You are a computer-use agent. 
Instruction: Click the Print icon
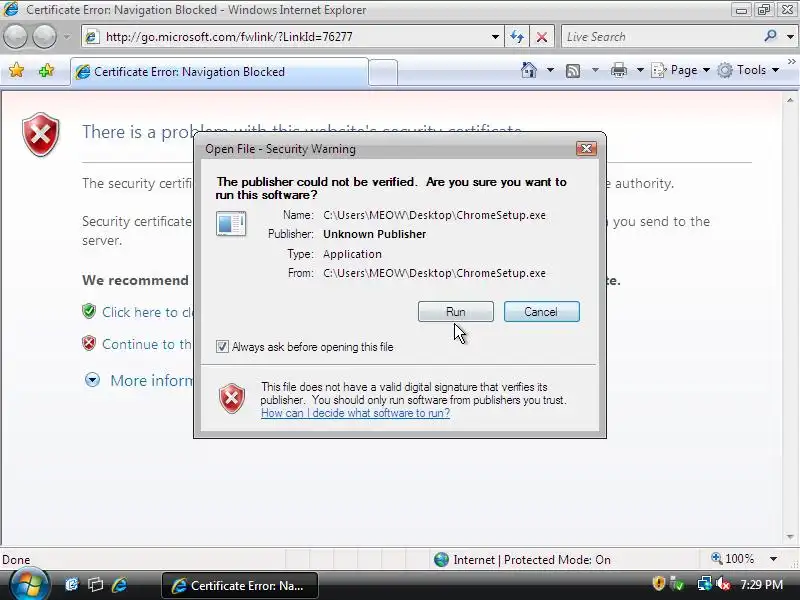pos(619,70)
